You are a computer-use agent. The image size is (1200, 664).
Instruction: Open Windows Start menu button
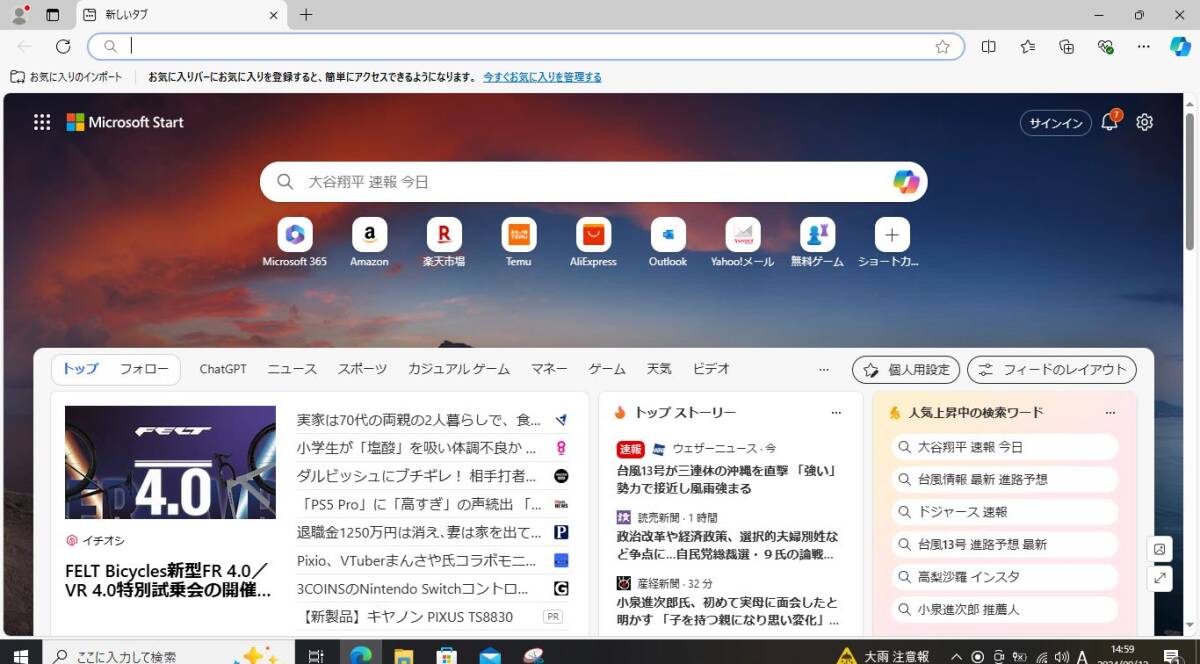pyautogui.click(x=20, y=657)
